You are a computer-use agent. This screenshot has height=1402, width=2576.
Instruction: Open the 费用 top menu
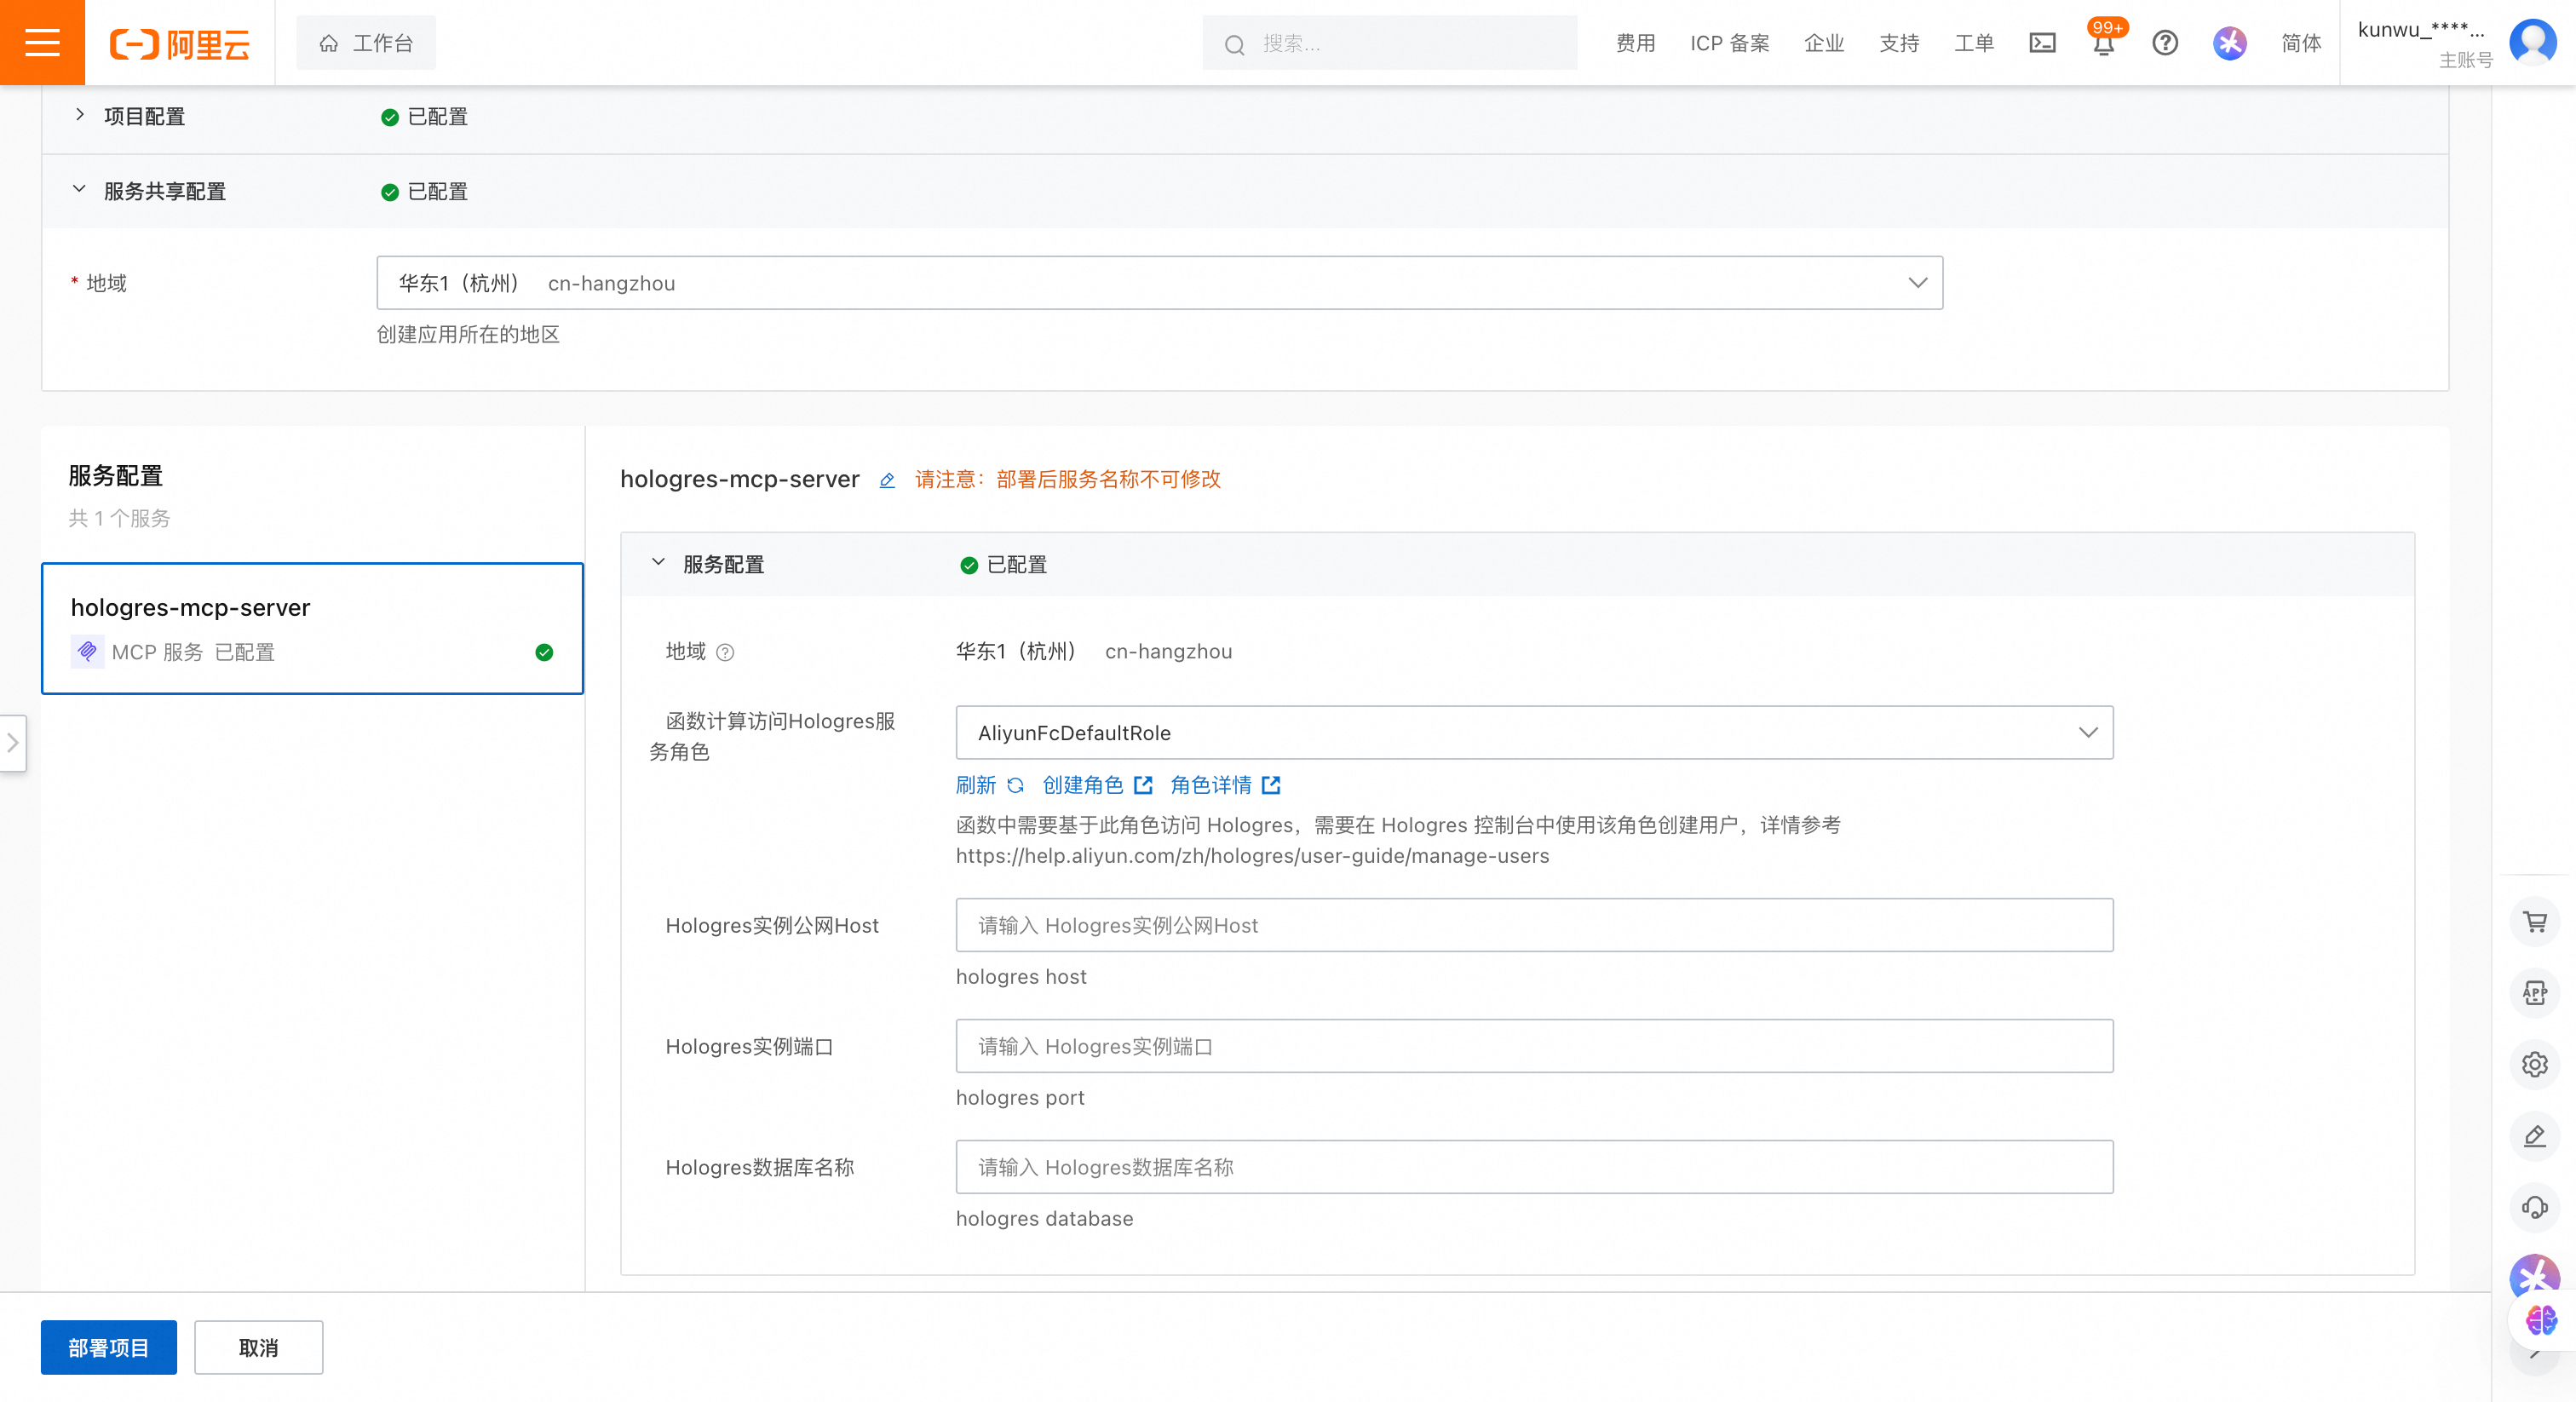click(x=1635, y=43)
